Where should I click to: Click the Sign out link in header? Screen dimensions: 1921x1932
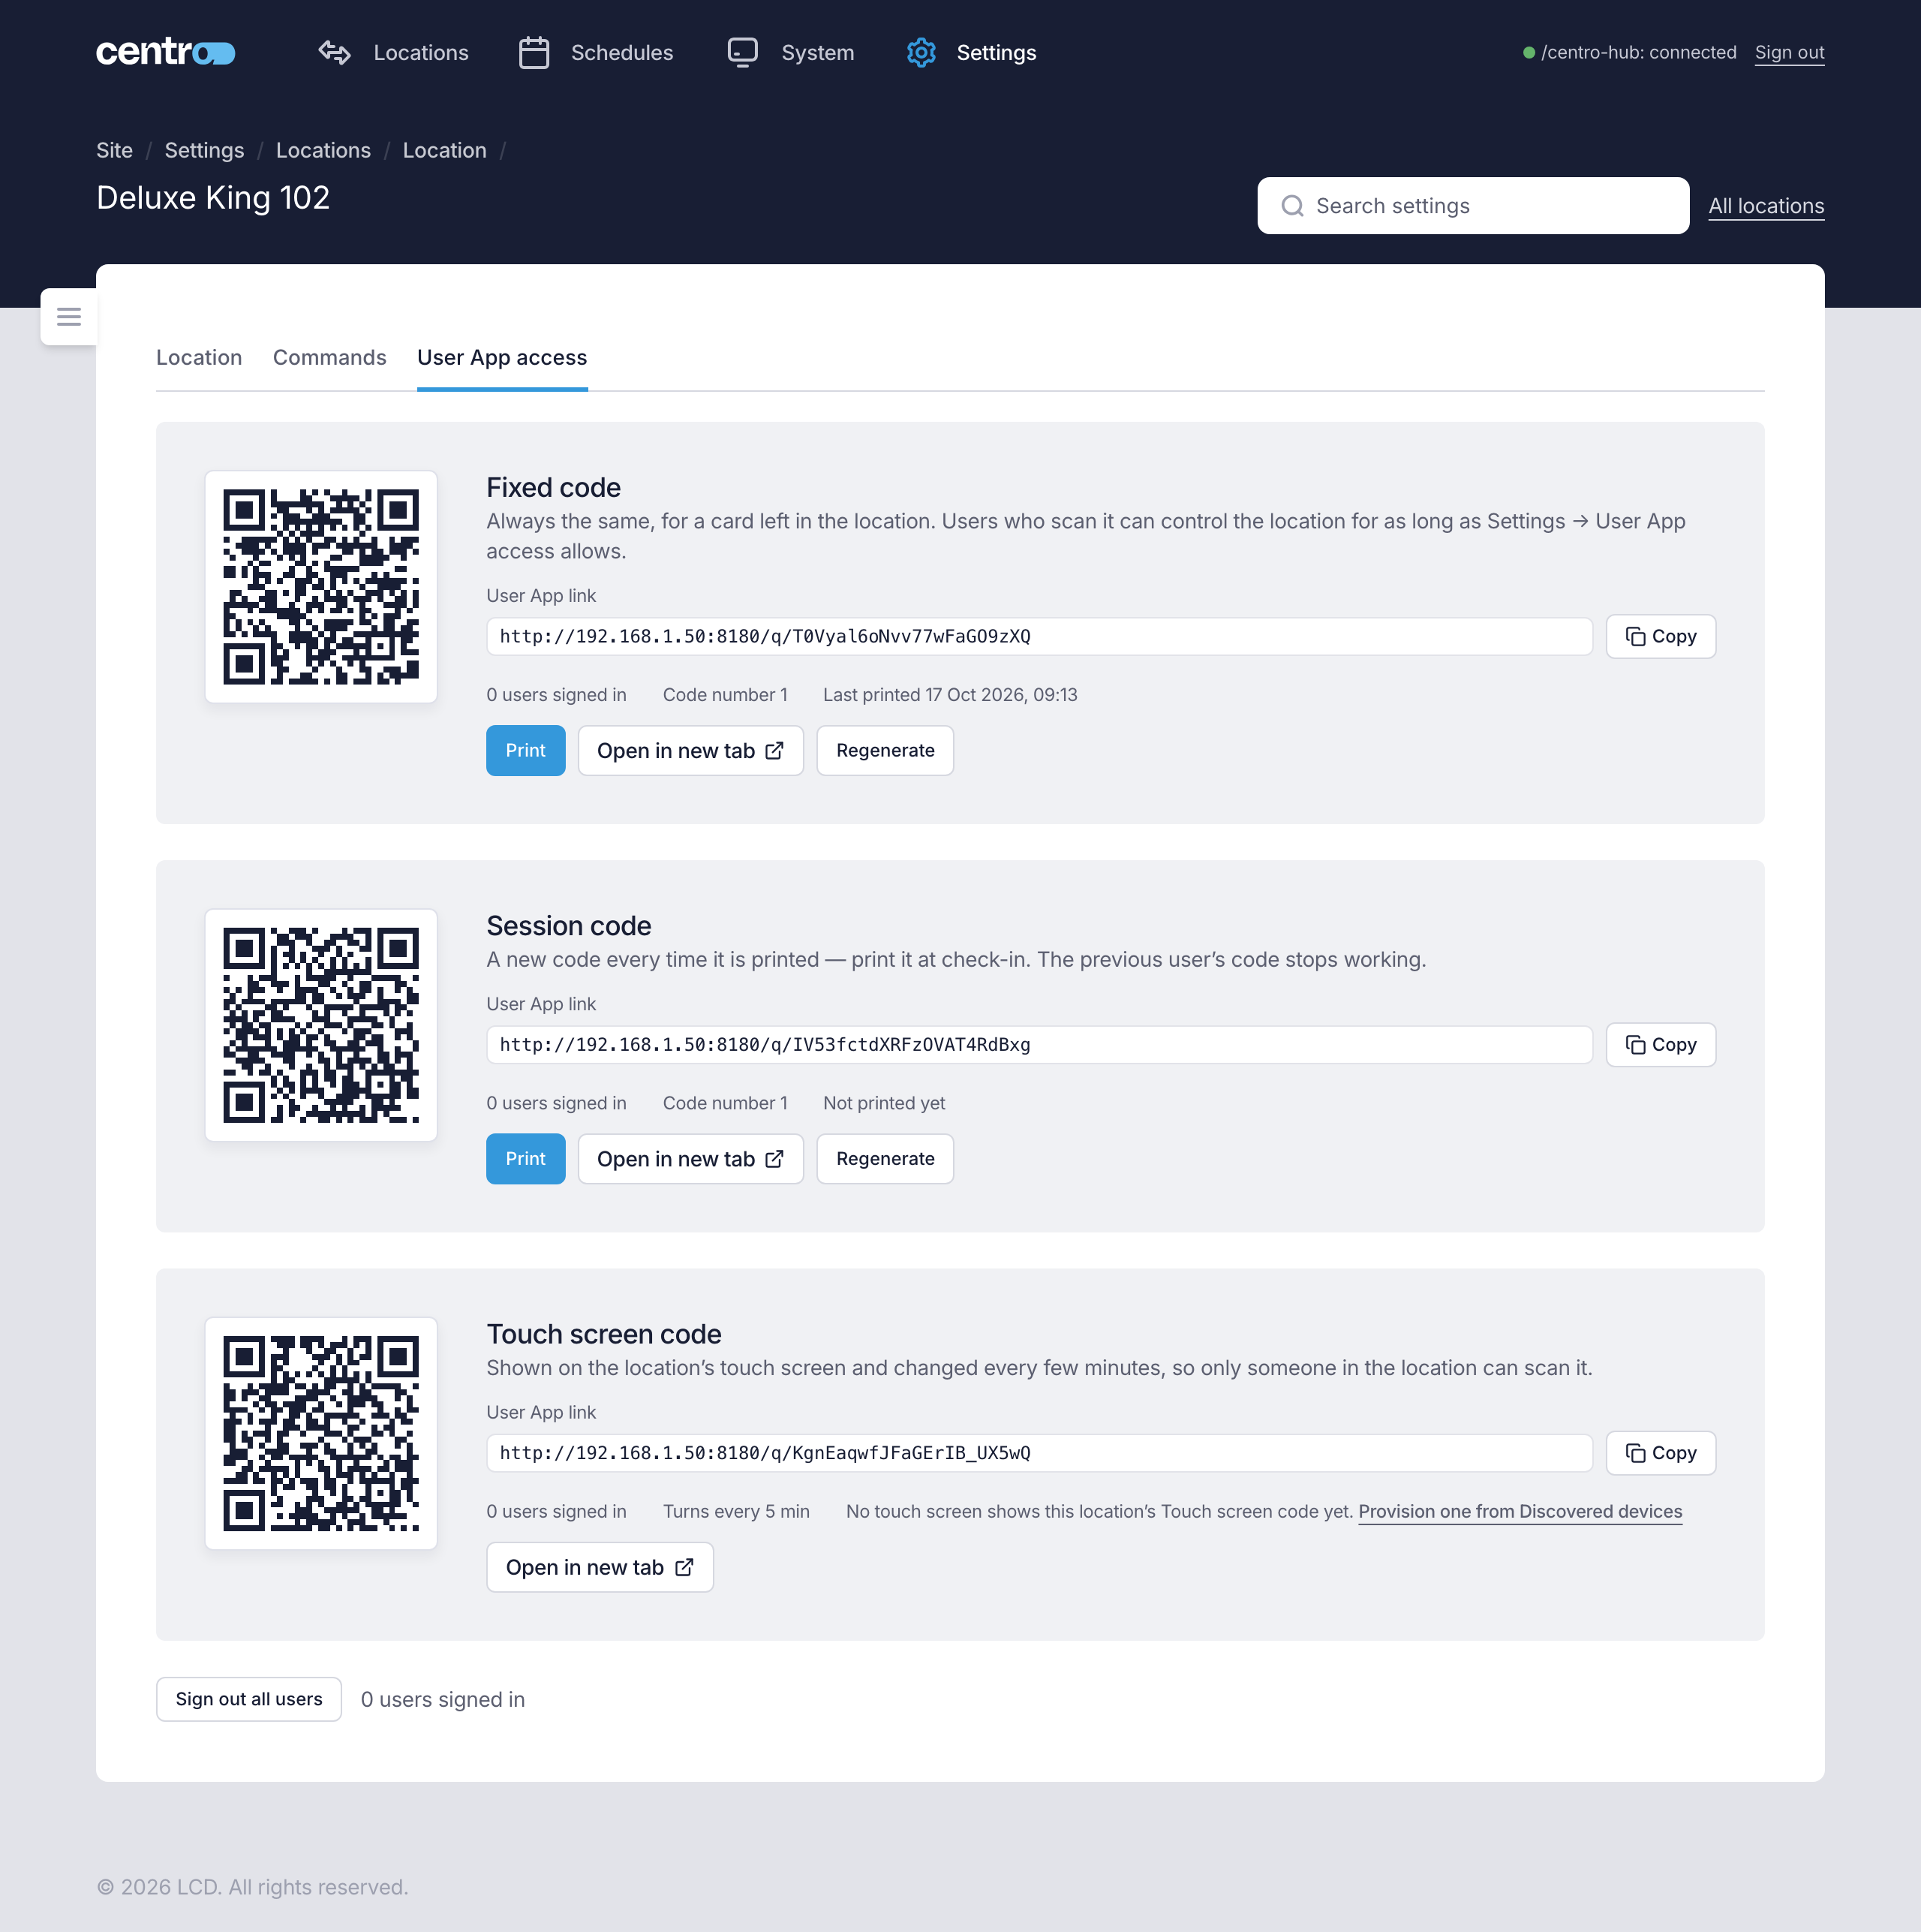pos(1789,53)
